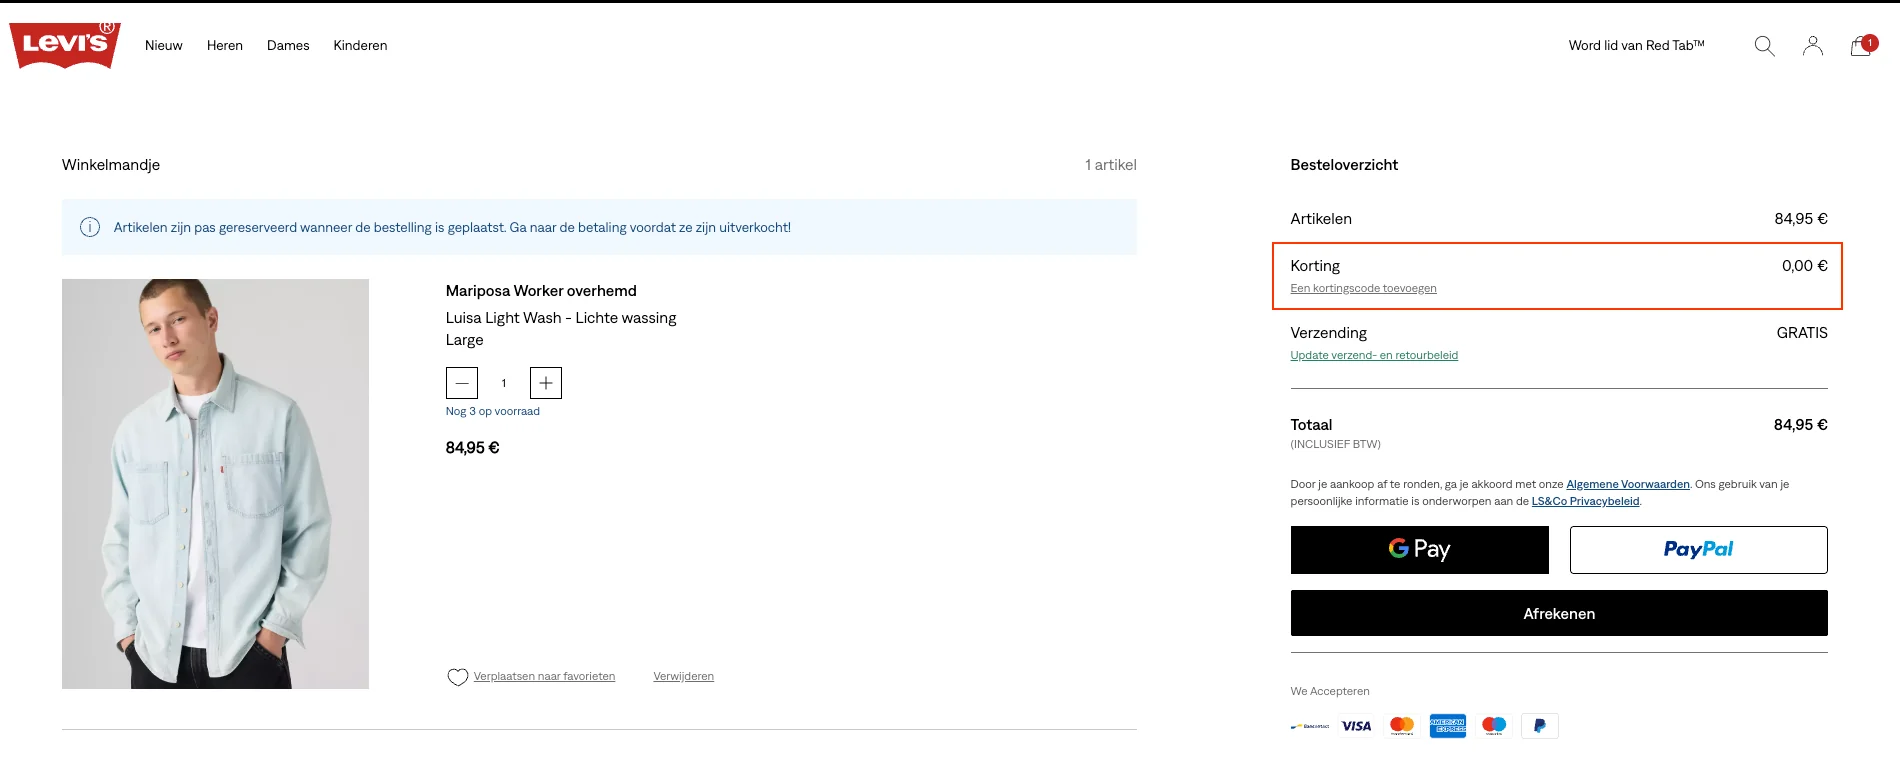The image size is (1900, 759).
Task: Click the GRATIS shipping value
Action: point(1802,333)
